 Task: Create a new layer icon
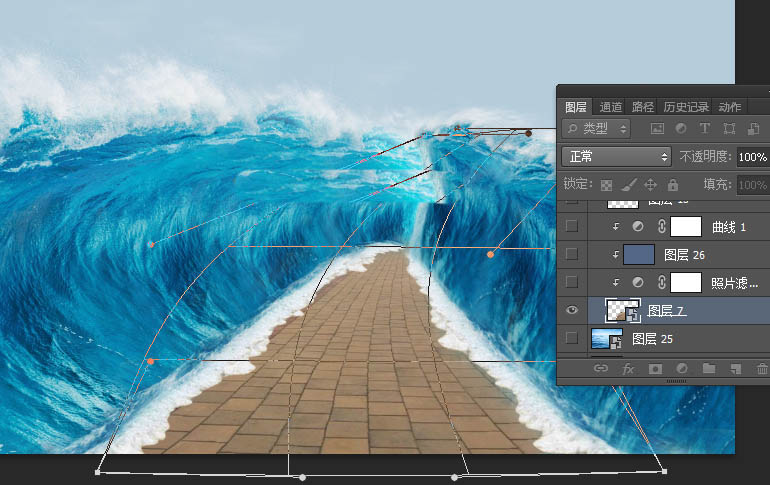coord(735,368)
